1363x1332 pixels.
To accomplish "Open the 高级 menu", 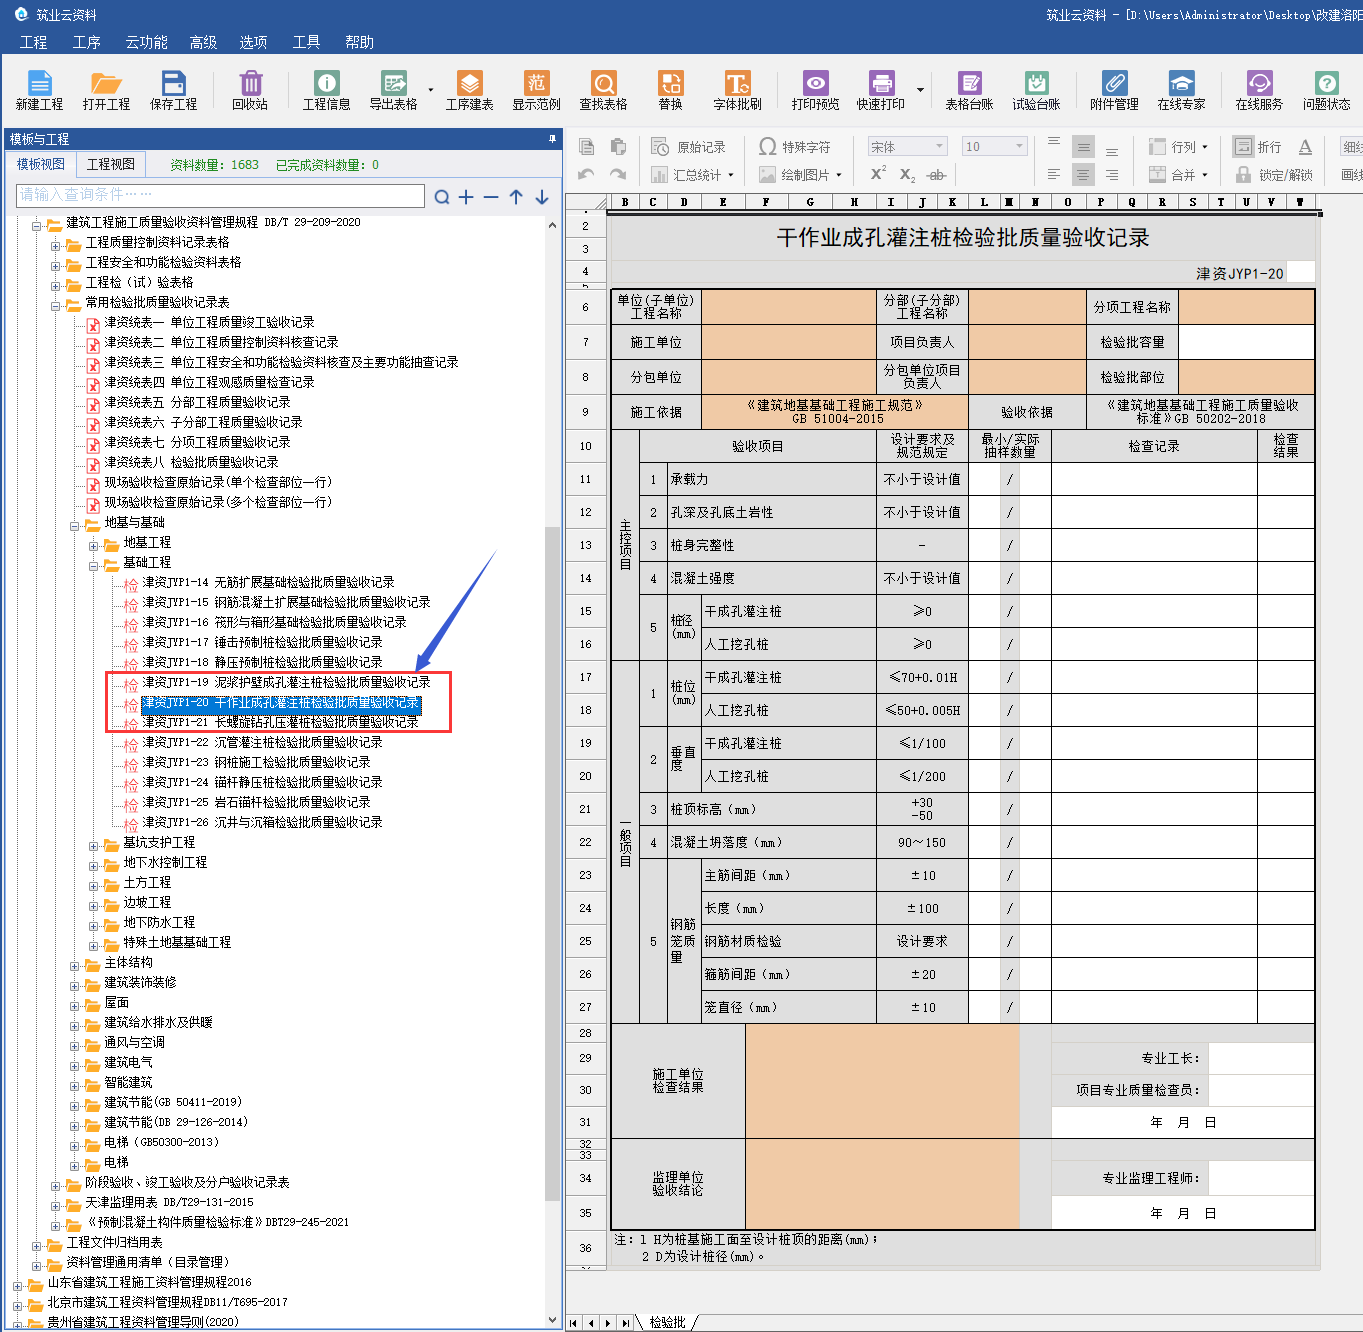I will pyautogui.click(x=203, y=42).
